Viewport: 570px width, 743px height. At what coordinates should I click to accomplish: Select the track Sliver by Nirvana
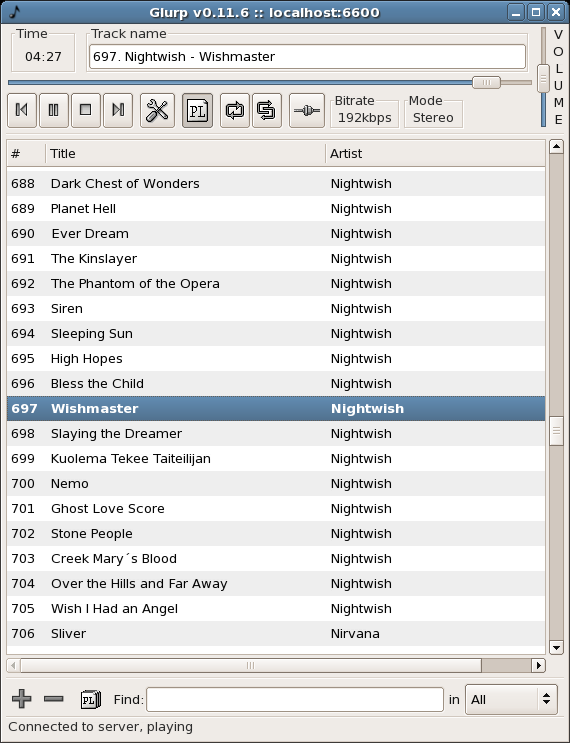276,634
